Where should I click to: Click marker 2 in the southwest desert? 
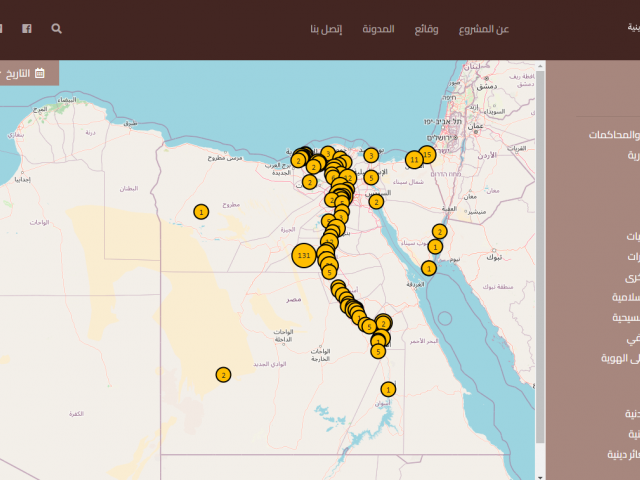pos(223,374)
